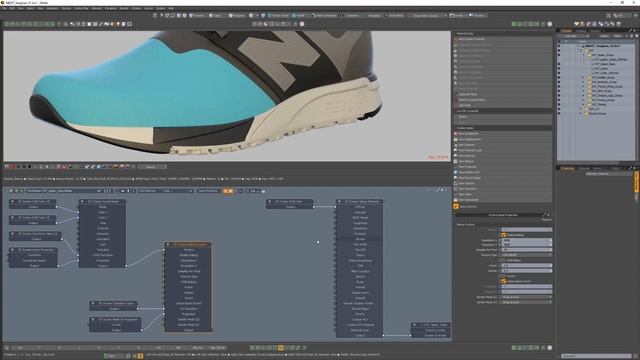Toggle visibility eye of DIY_Upper_Group item

559,55
